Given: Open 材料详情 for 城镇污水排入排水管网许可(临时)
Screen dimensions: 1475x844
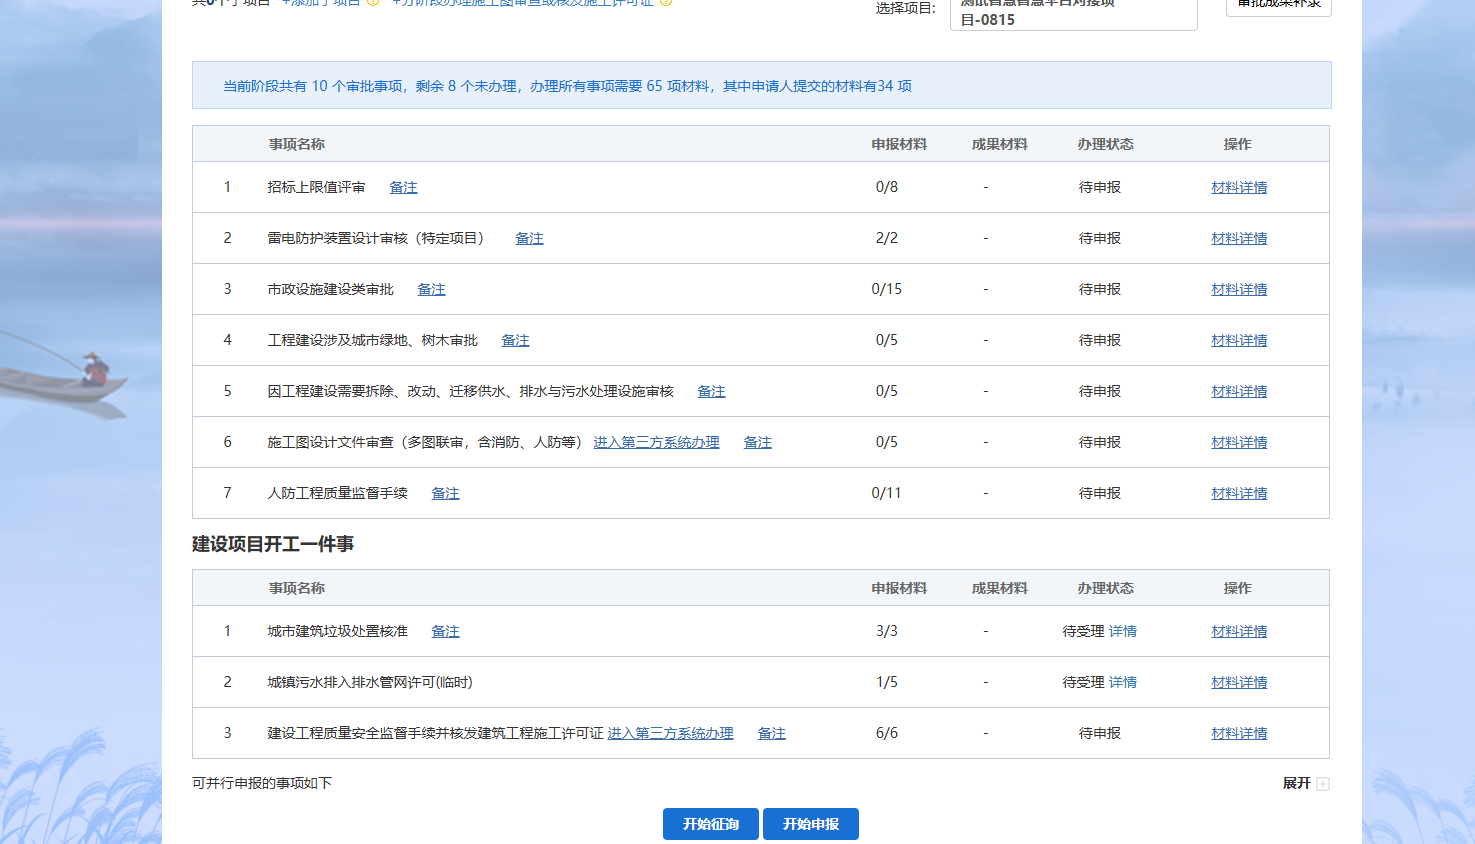Looking at the screenshot, I should (1238, 683).
